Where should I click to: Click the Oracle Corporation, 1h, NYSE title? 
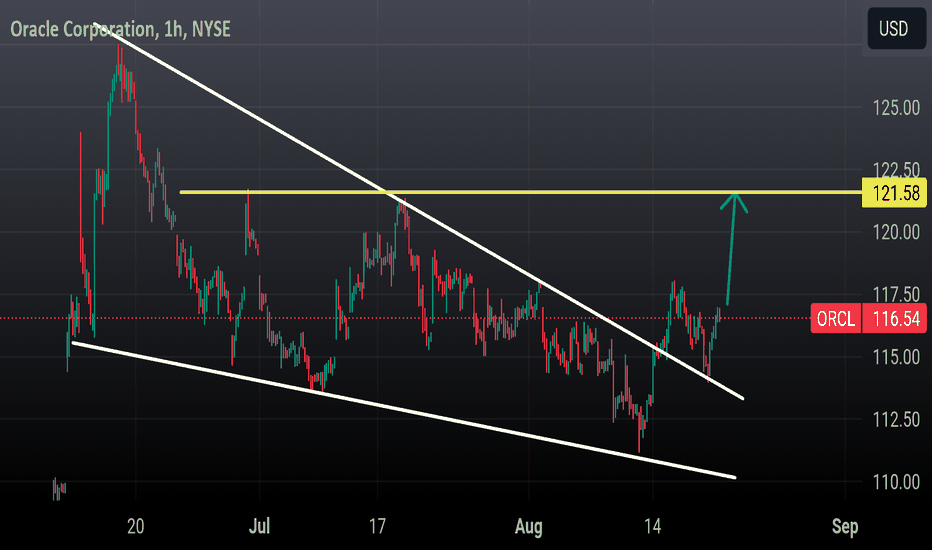(x=121, y=29)
